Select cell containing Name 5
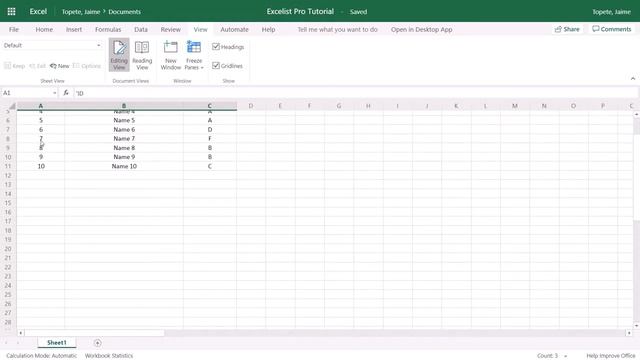640x360 pixels. [x=124, y=120]
